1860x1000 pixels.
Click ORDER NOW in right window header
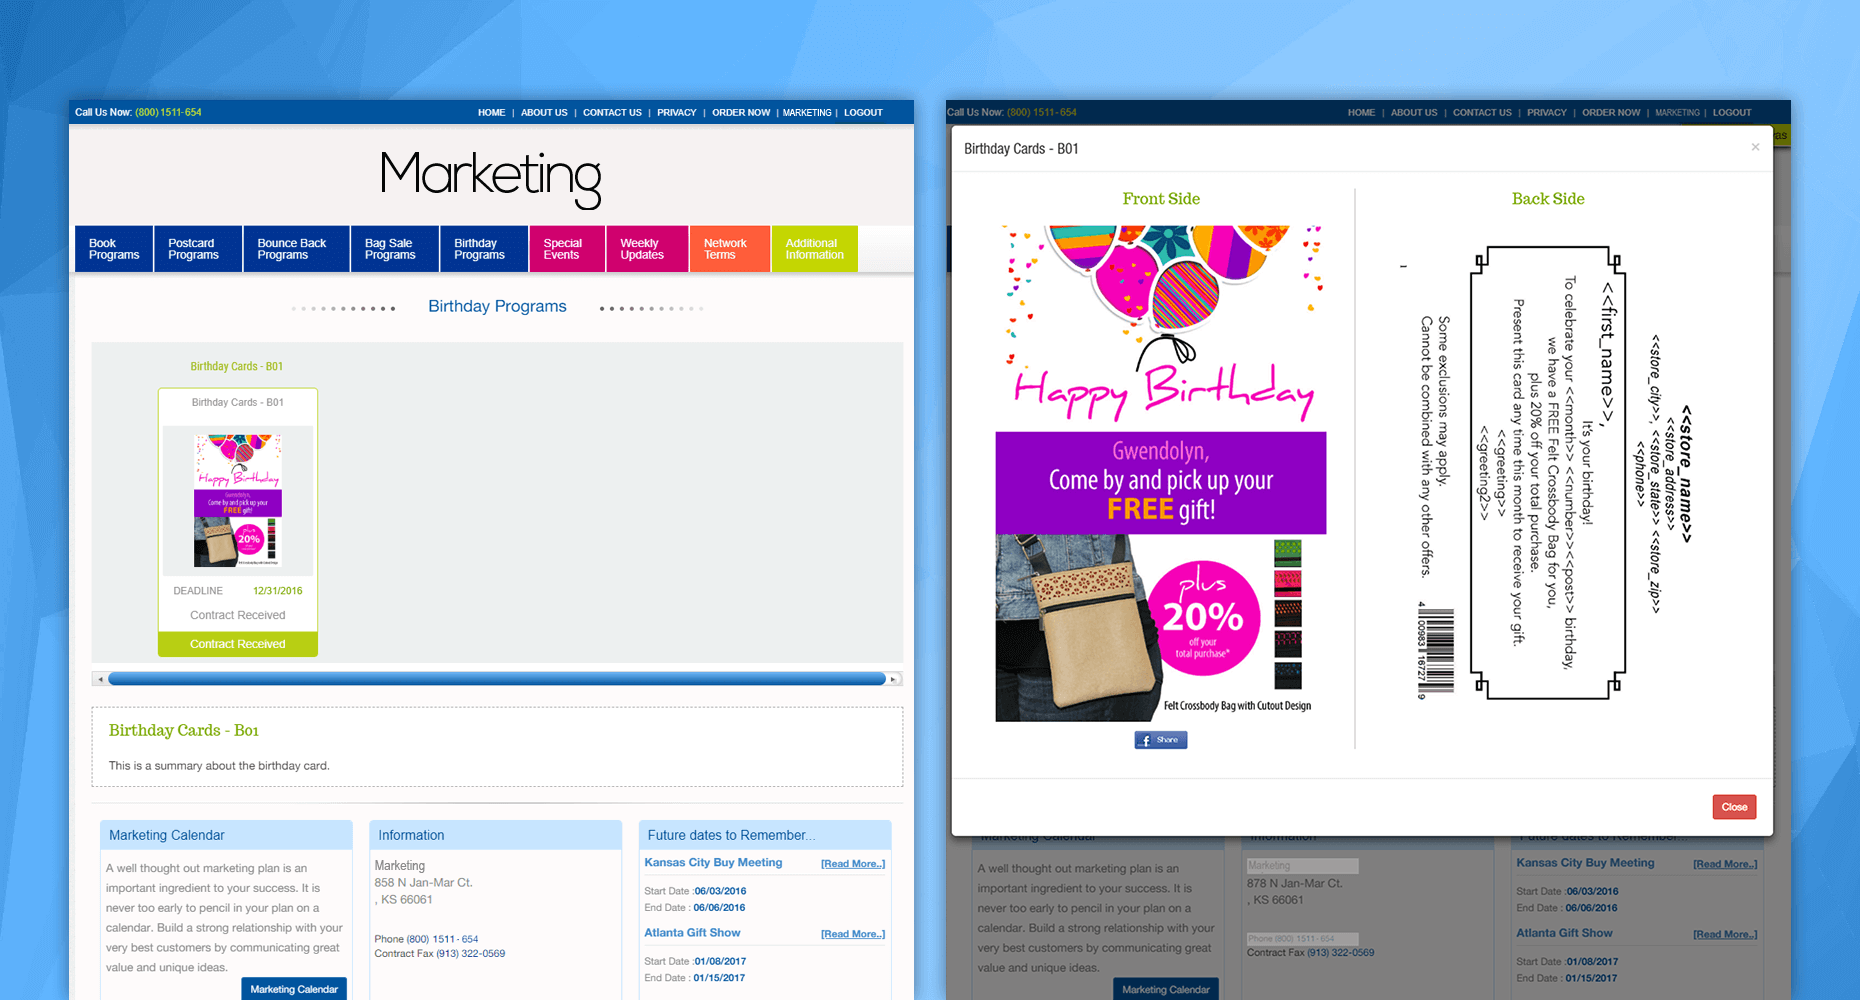1611,113
